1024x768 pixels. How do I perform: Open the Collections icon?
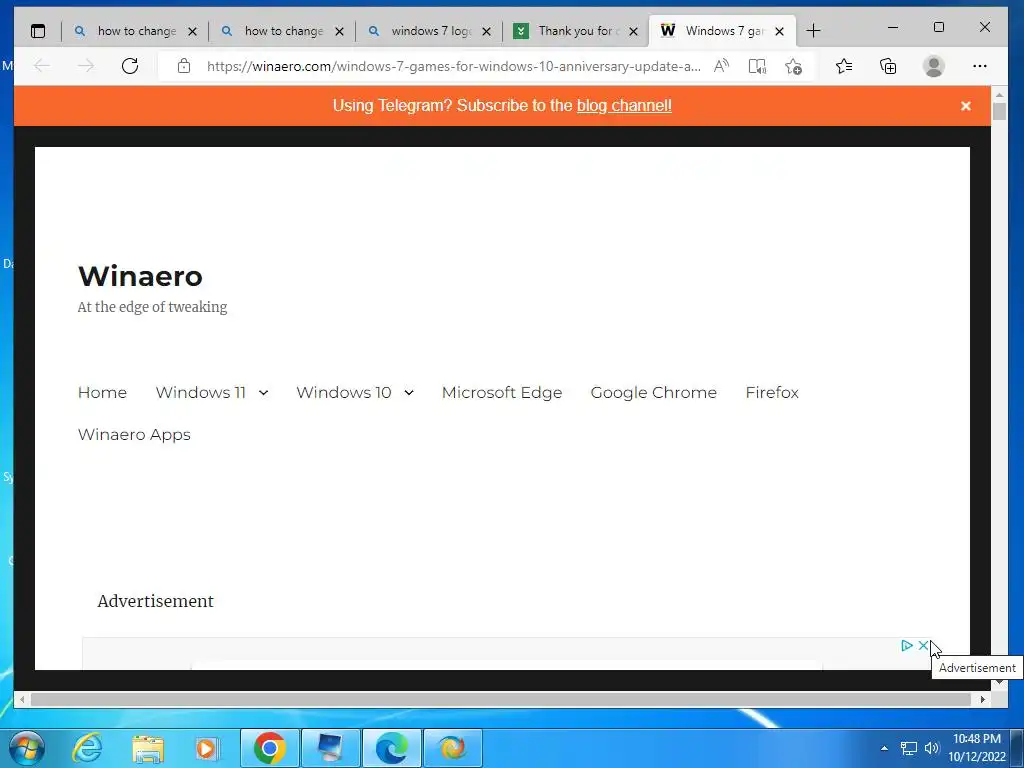(888, 66)
